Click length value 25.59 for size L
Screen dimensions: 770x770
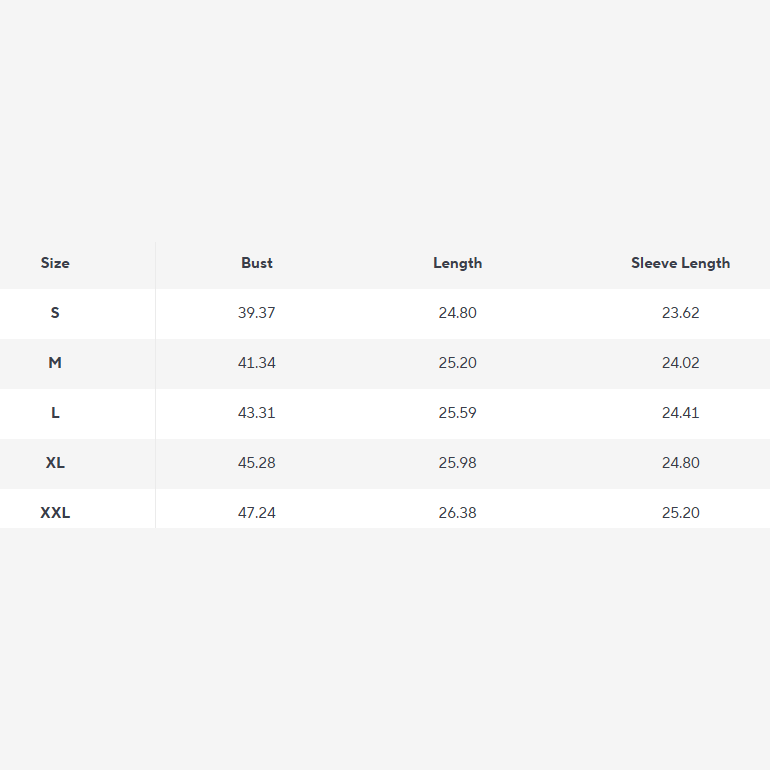457,413
